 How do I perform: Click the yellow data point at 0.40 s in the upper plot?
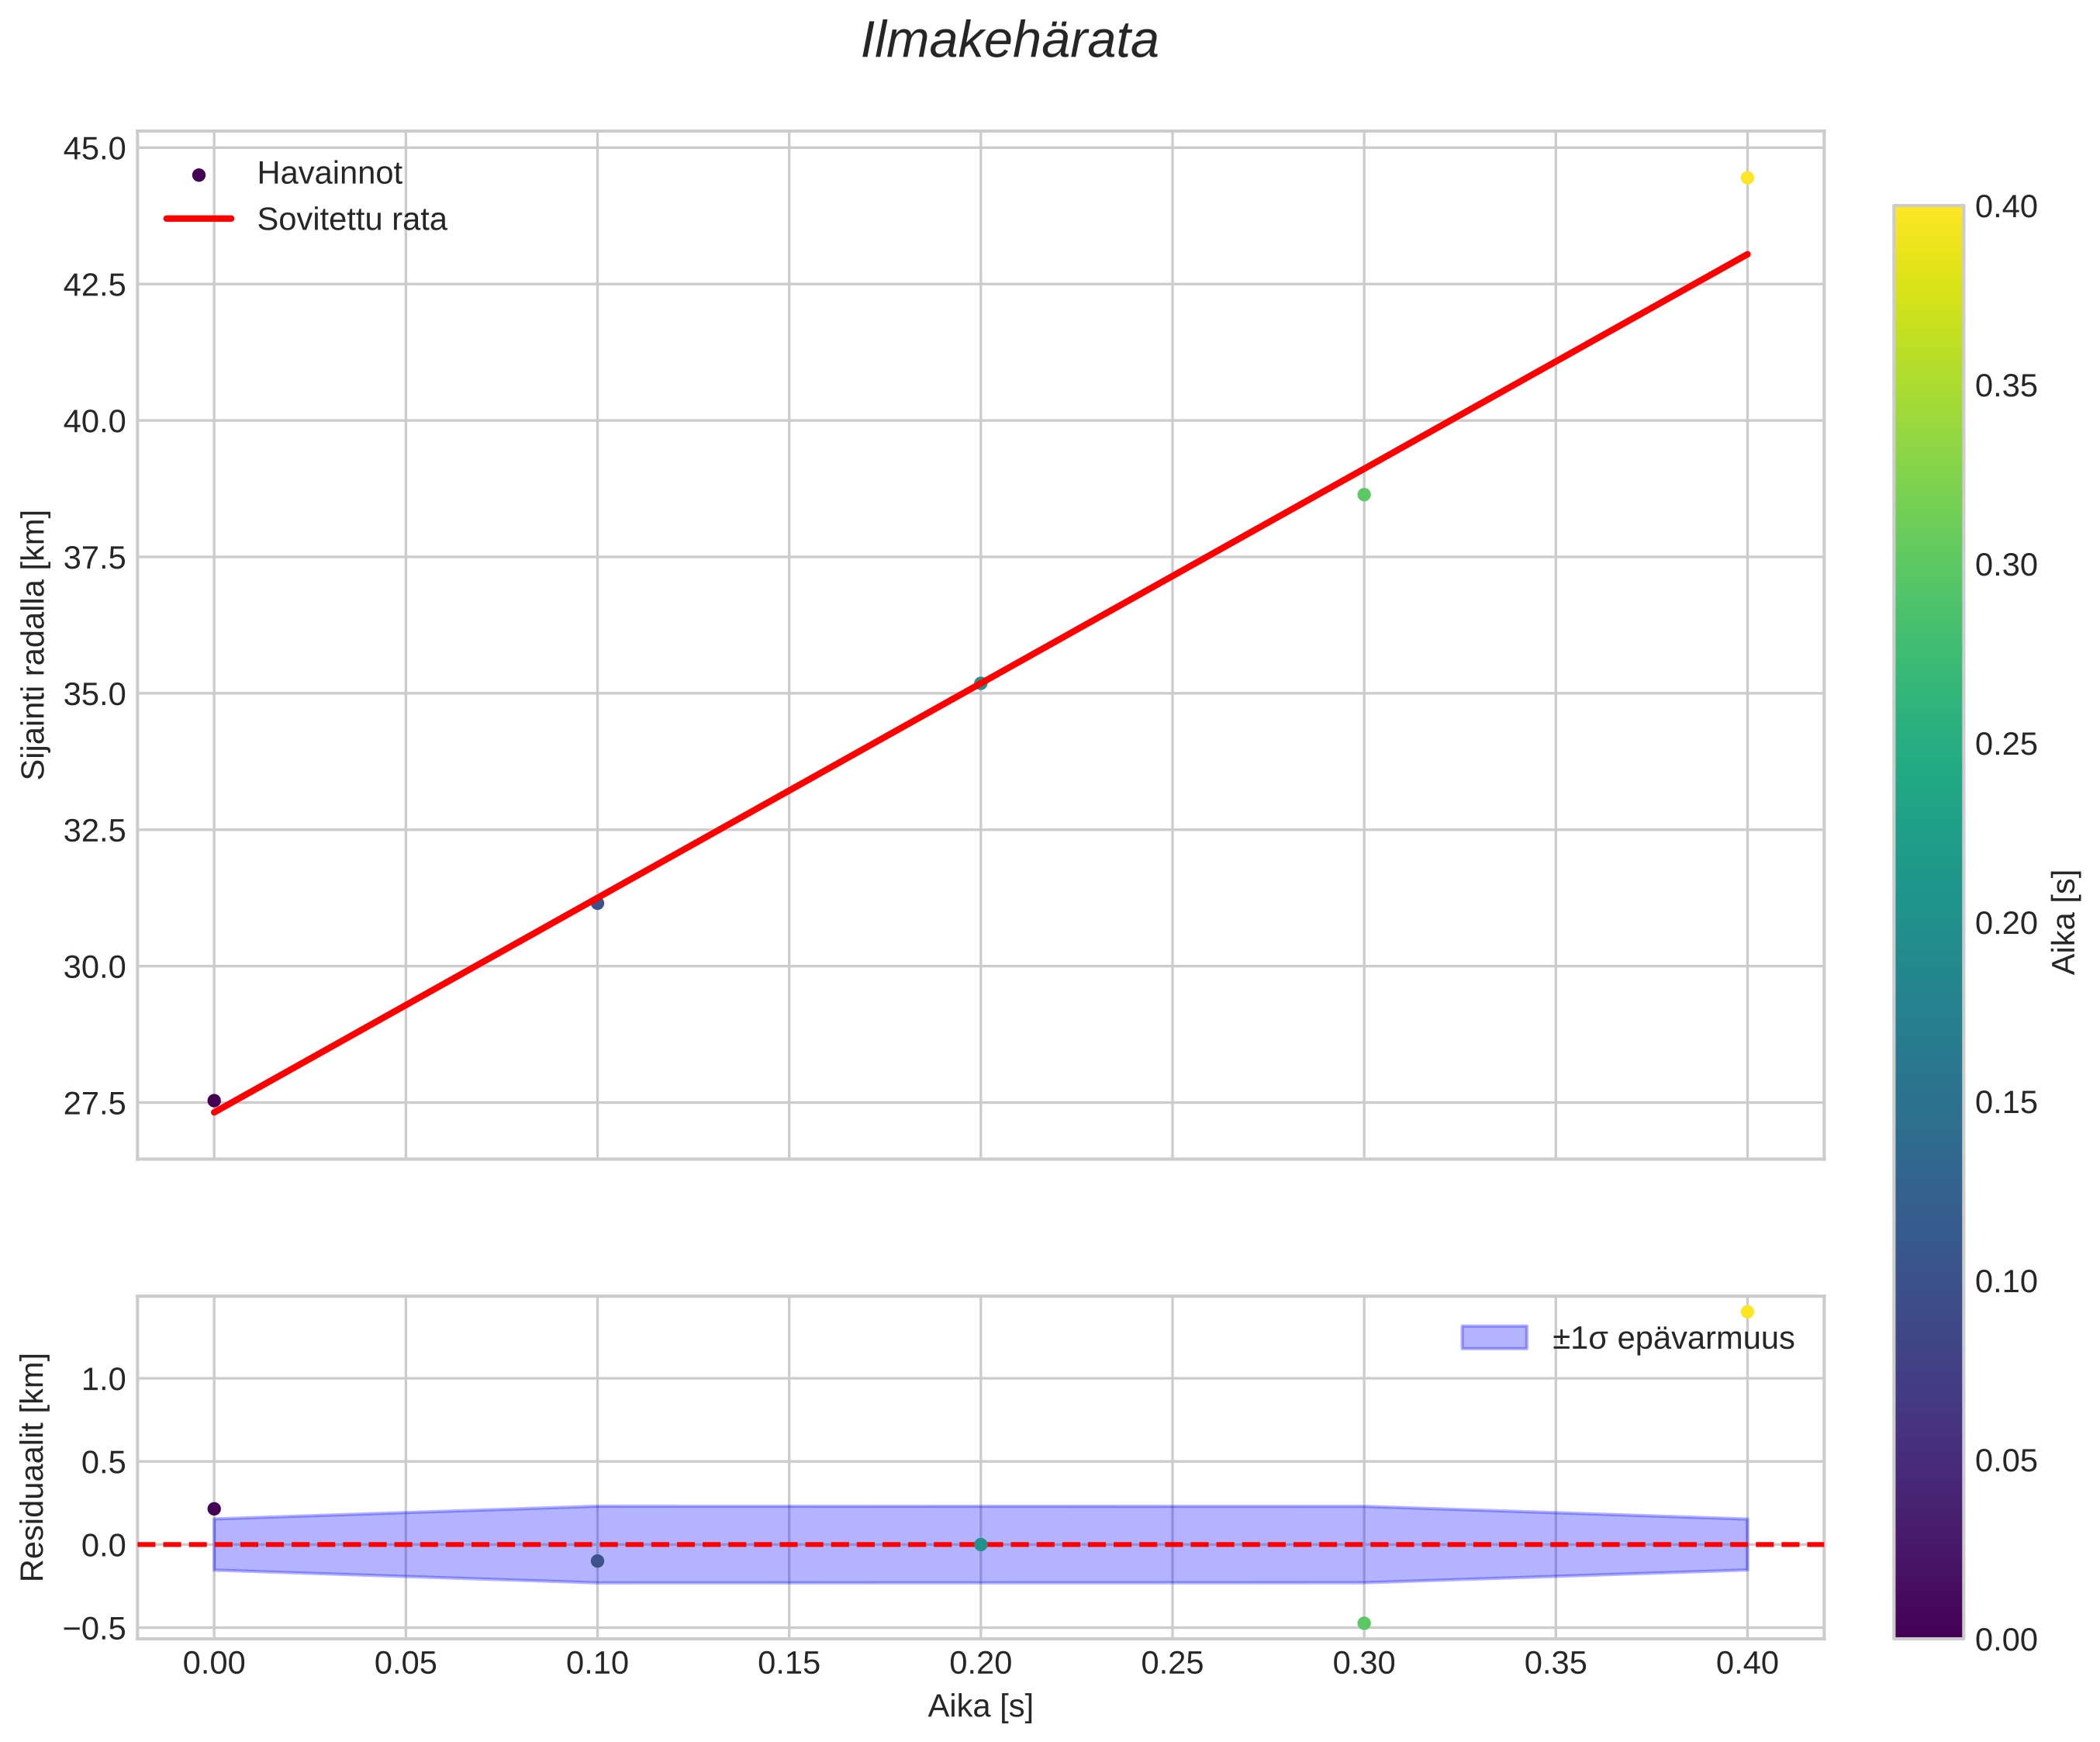tap(1747, 178)
